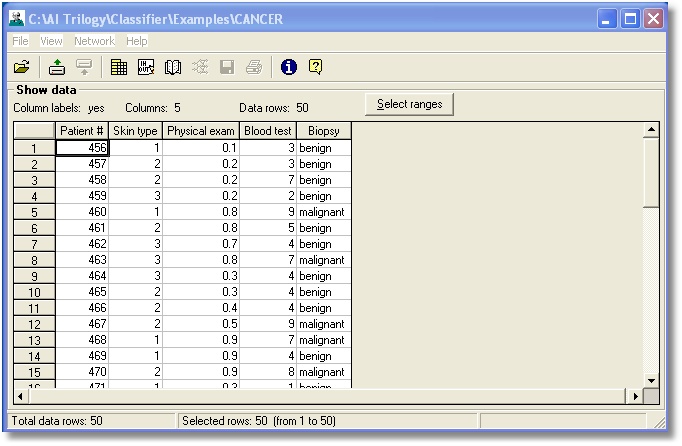The height and width of the screenshot is (446, 682).
Task: Open the Help menu
Action: coord(137,41)
